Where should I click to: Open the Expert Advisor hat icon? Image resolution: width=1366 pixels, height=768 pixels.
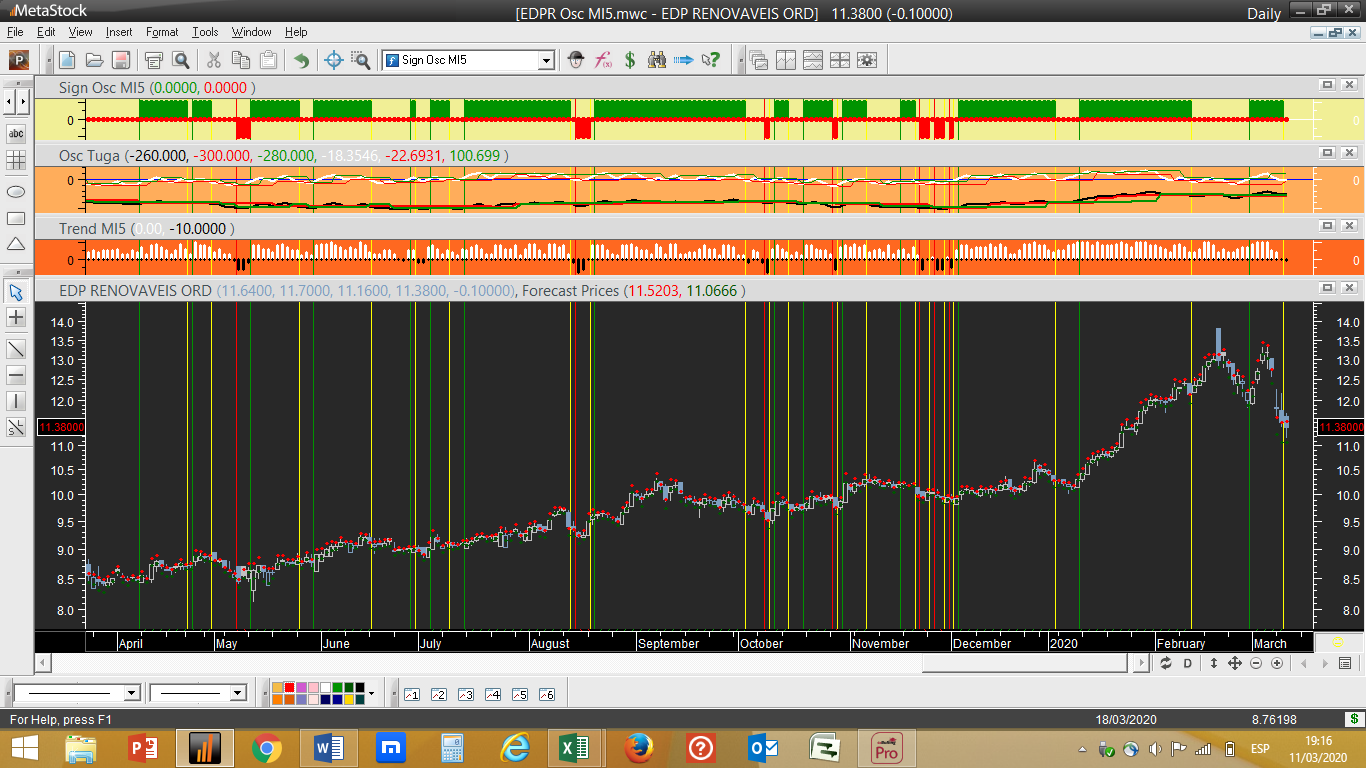point(576,60)
